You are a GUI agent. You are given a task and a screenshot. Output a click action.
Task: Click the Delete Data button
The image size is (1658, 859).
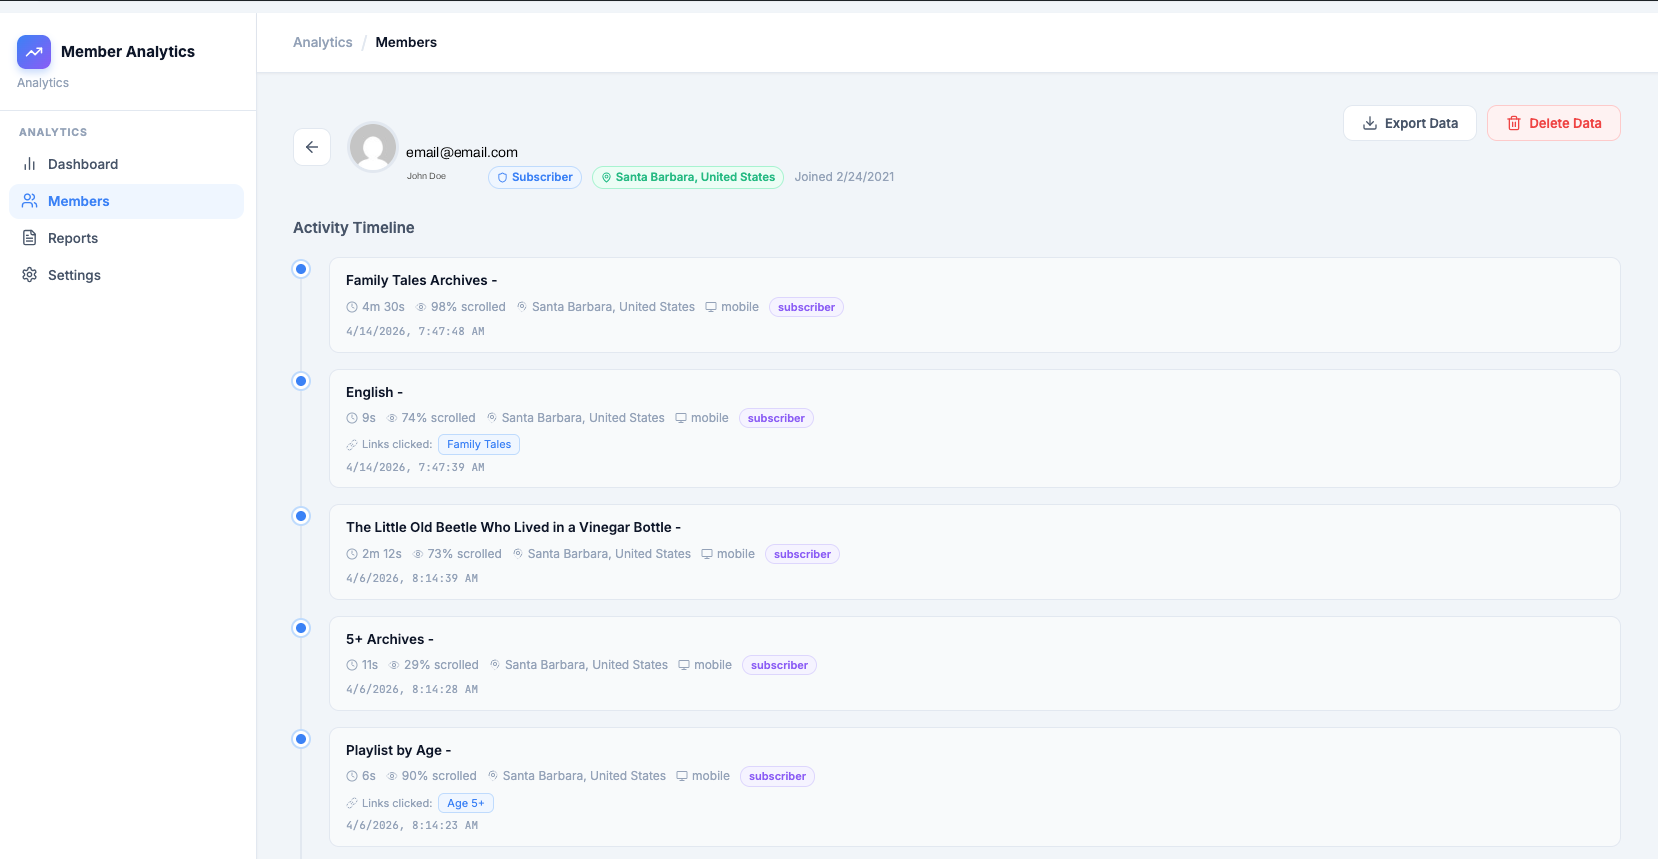coord(1554,123)
